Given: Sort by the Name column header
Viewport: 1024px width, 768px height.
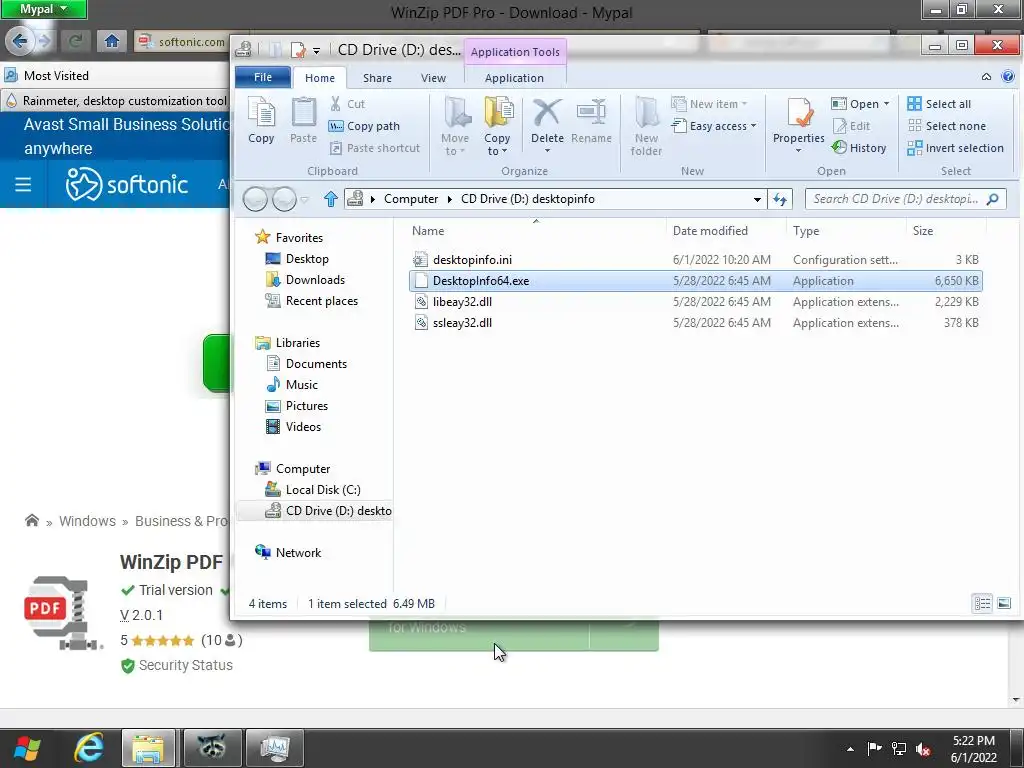Looking at the screenshot, I should [536, 231].
